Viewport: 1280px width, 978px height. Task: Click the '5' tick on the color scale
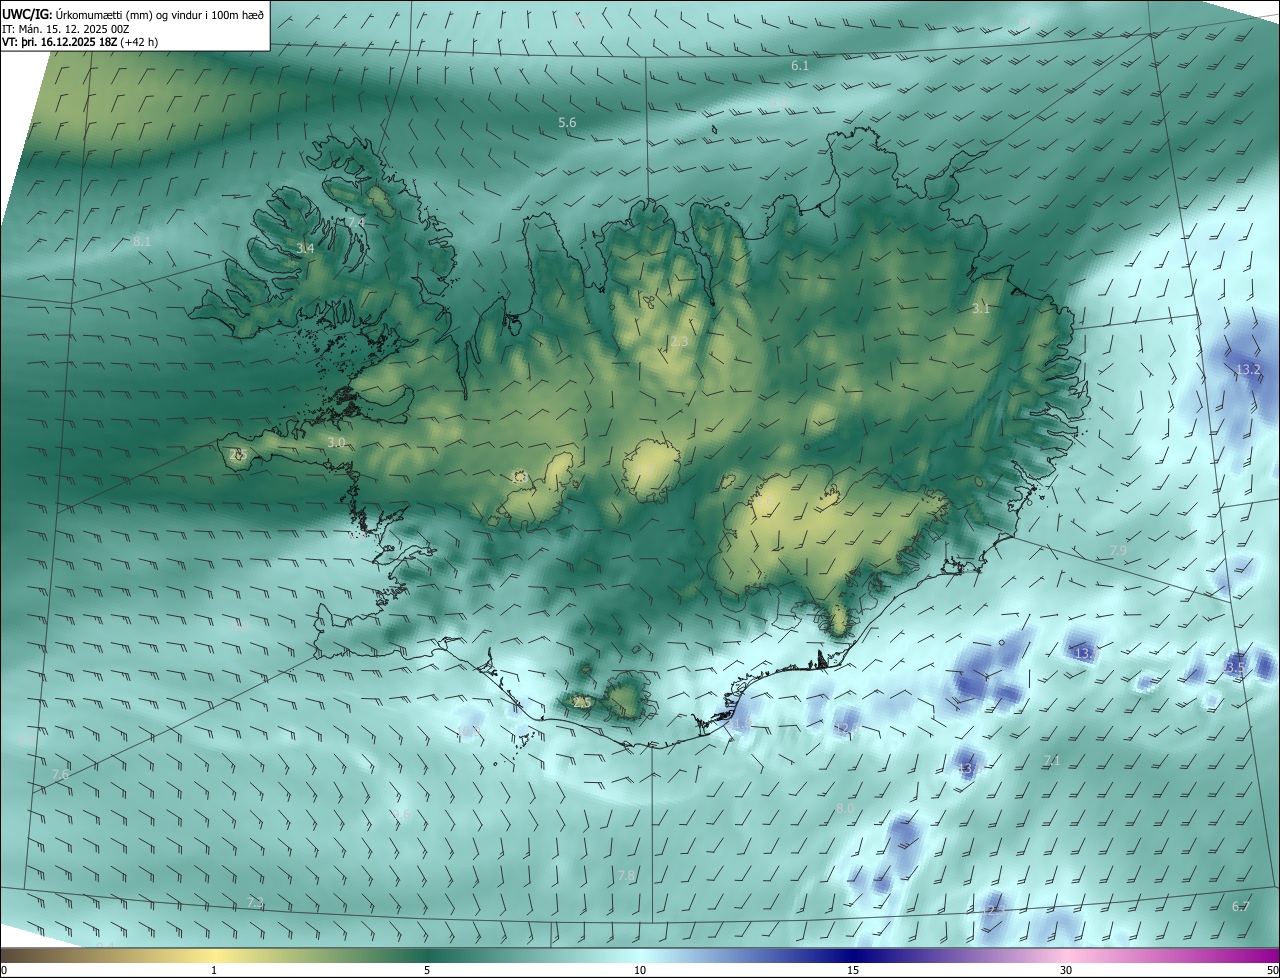[427, 971]
